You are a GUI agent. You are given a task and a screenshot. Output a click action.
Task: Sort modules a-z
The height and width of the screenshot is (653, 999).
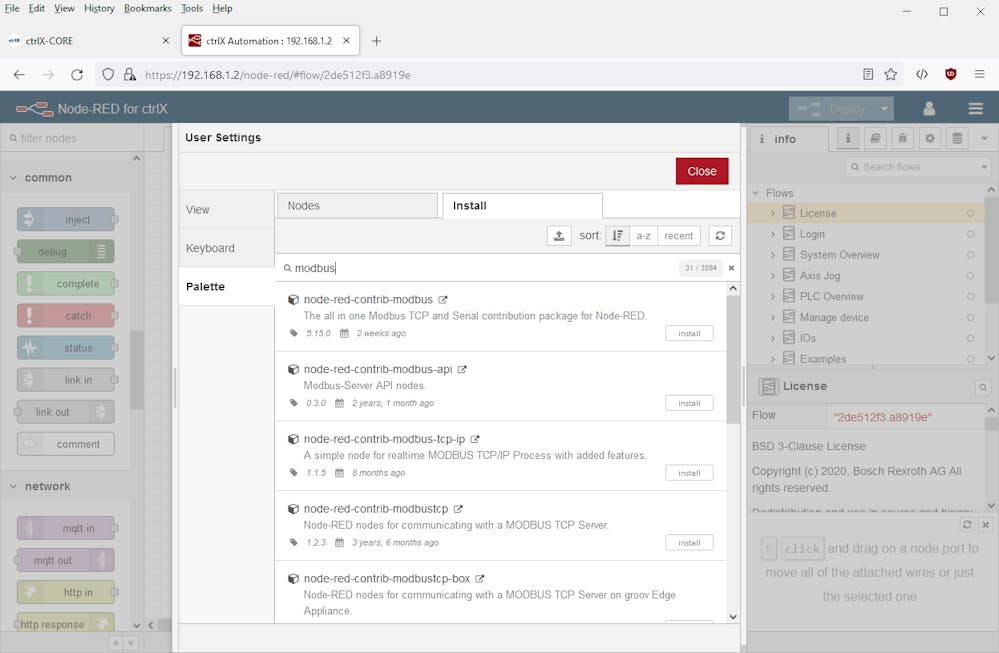point(643,236)
